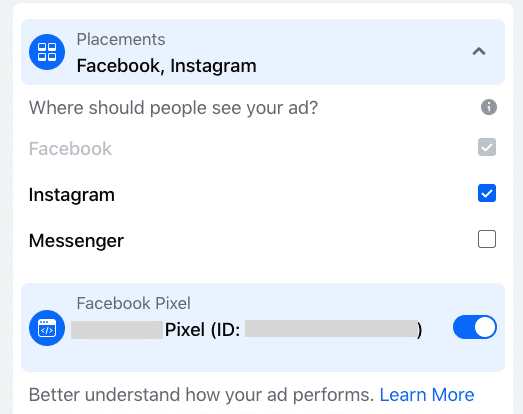
Task: Click the Facebook, Instagram summary text
Action: [166, 66]
